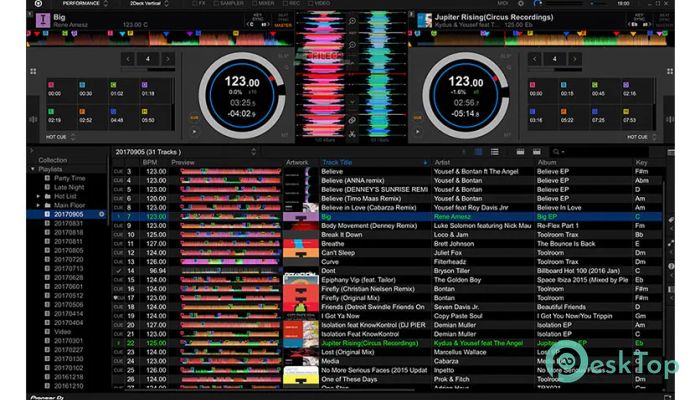This screenshot has width=700, height=400.
Task: Trigger left deck hot cue at 01:18
Action: [154, 89]
